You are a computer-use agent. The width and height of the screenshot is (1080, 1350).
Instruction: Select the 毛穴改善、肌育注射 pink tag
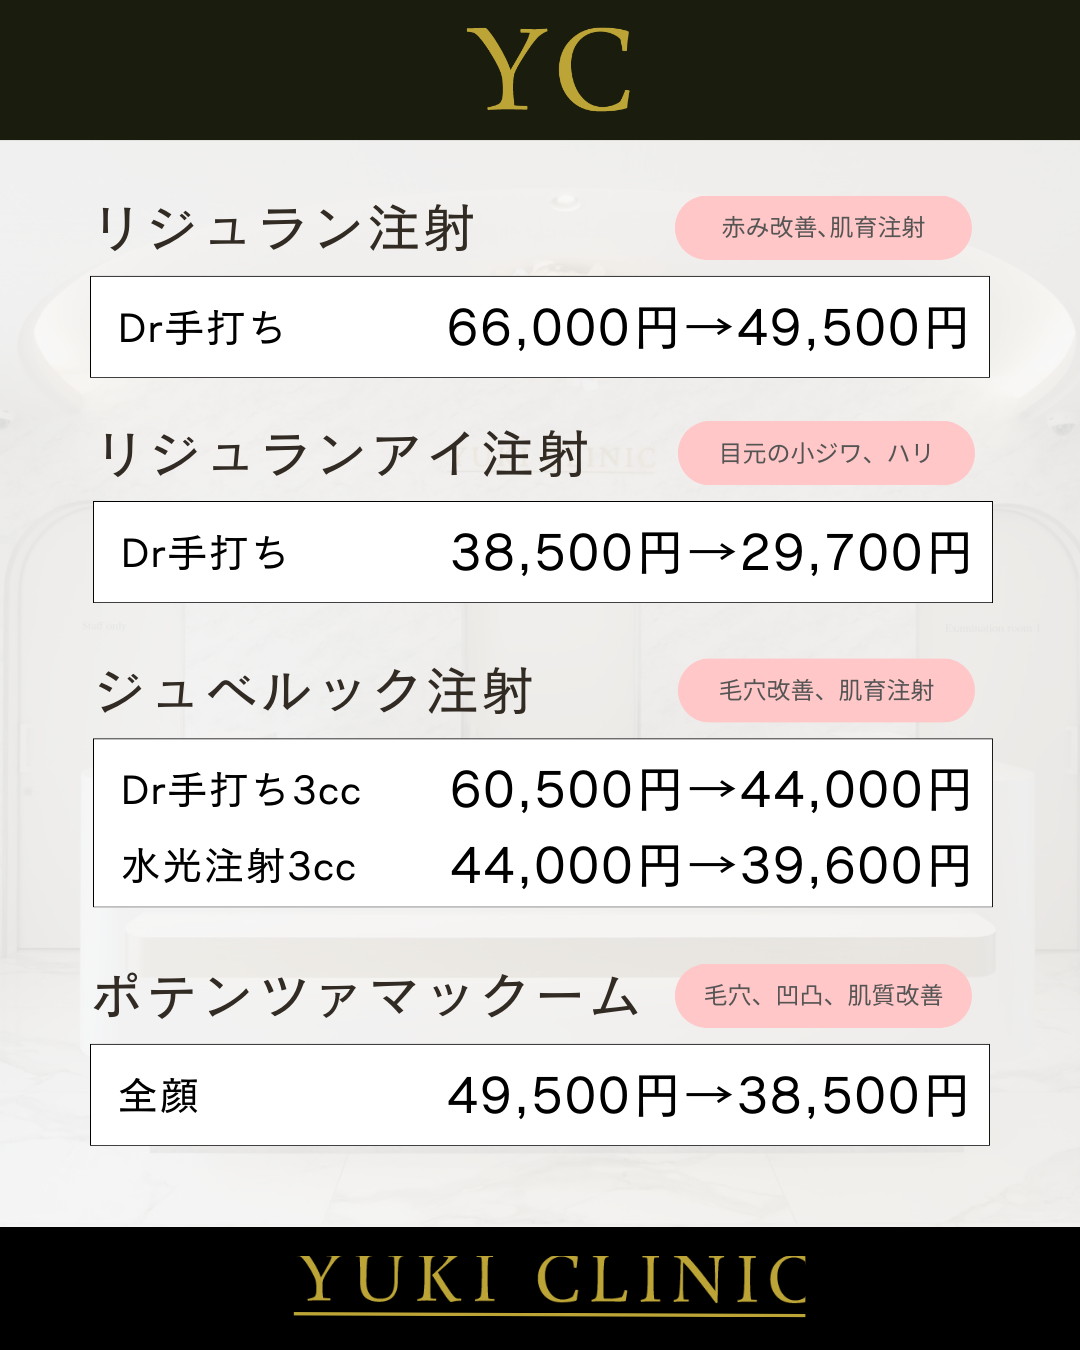(826, 690)
